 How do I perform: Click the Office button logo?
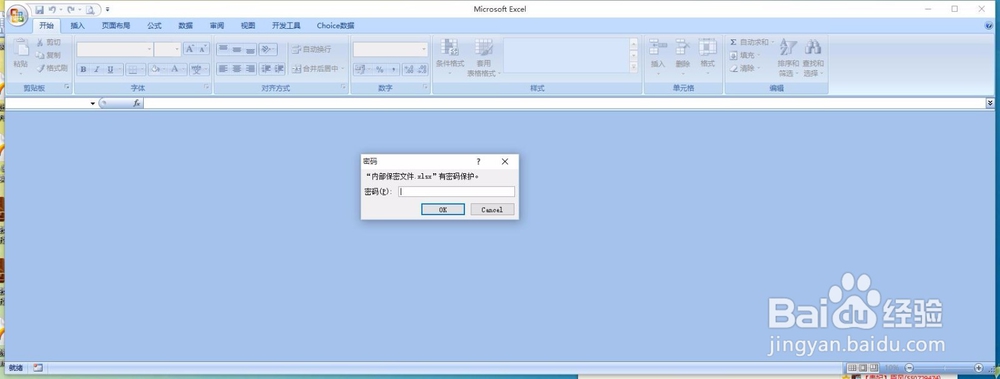(x=17, y=15)
